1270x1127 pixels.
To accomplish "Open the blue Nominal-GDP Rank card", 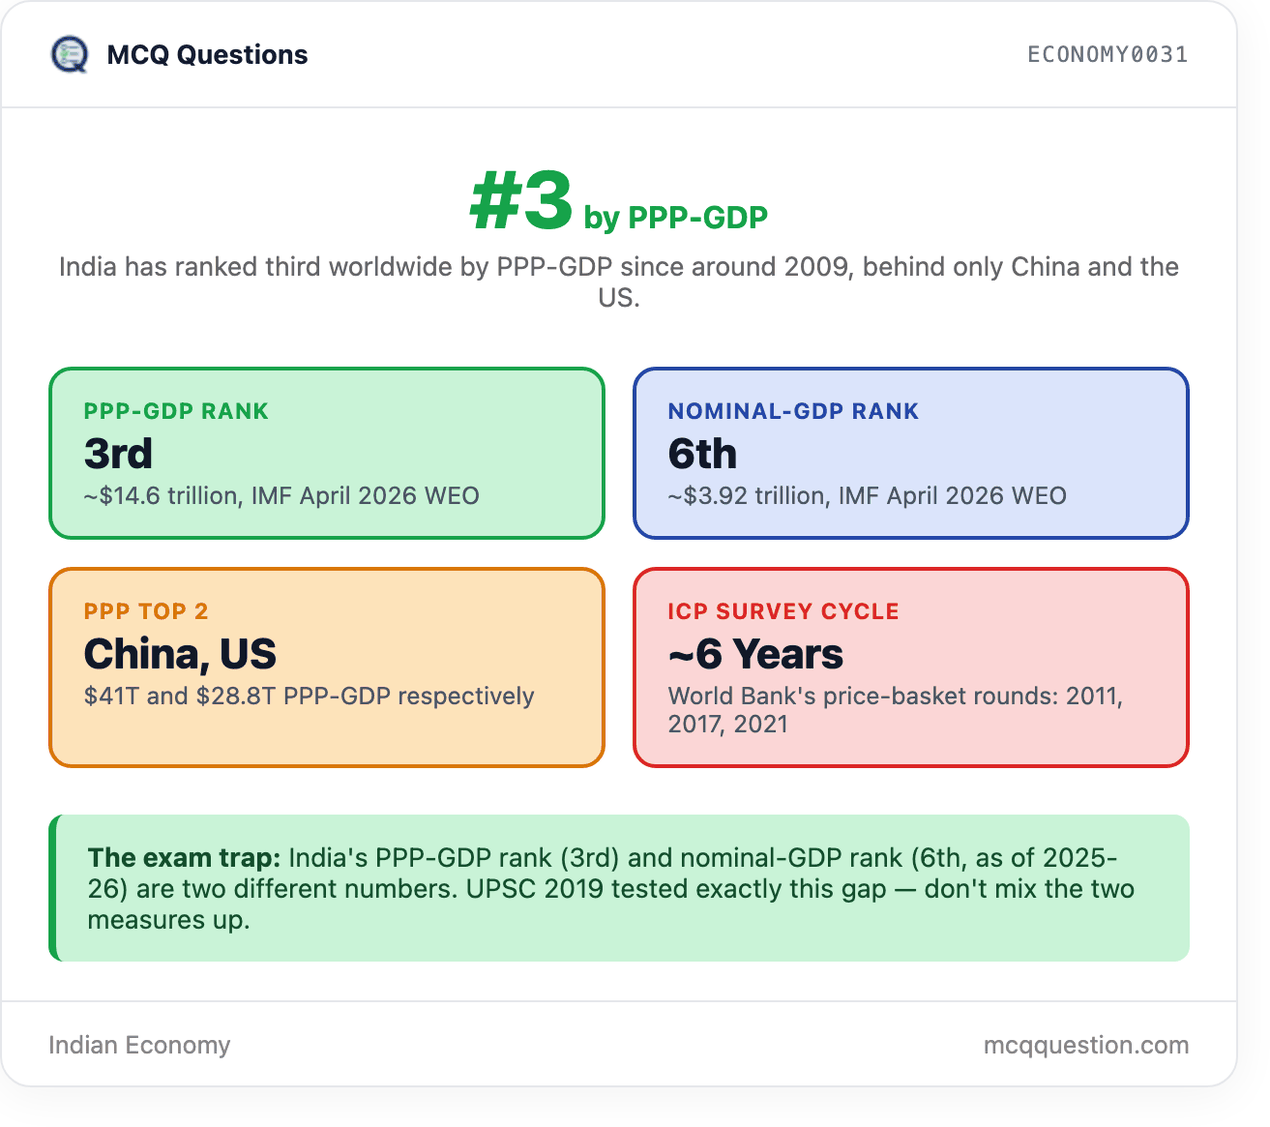I will [911, 453].
